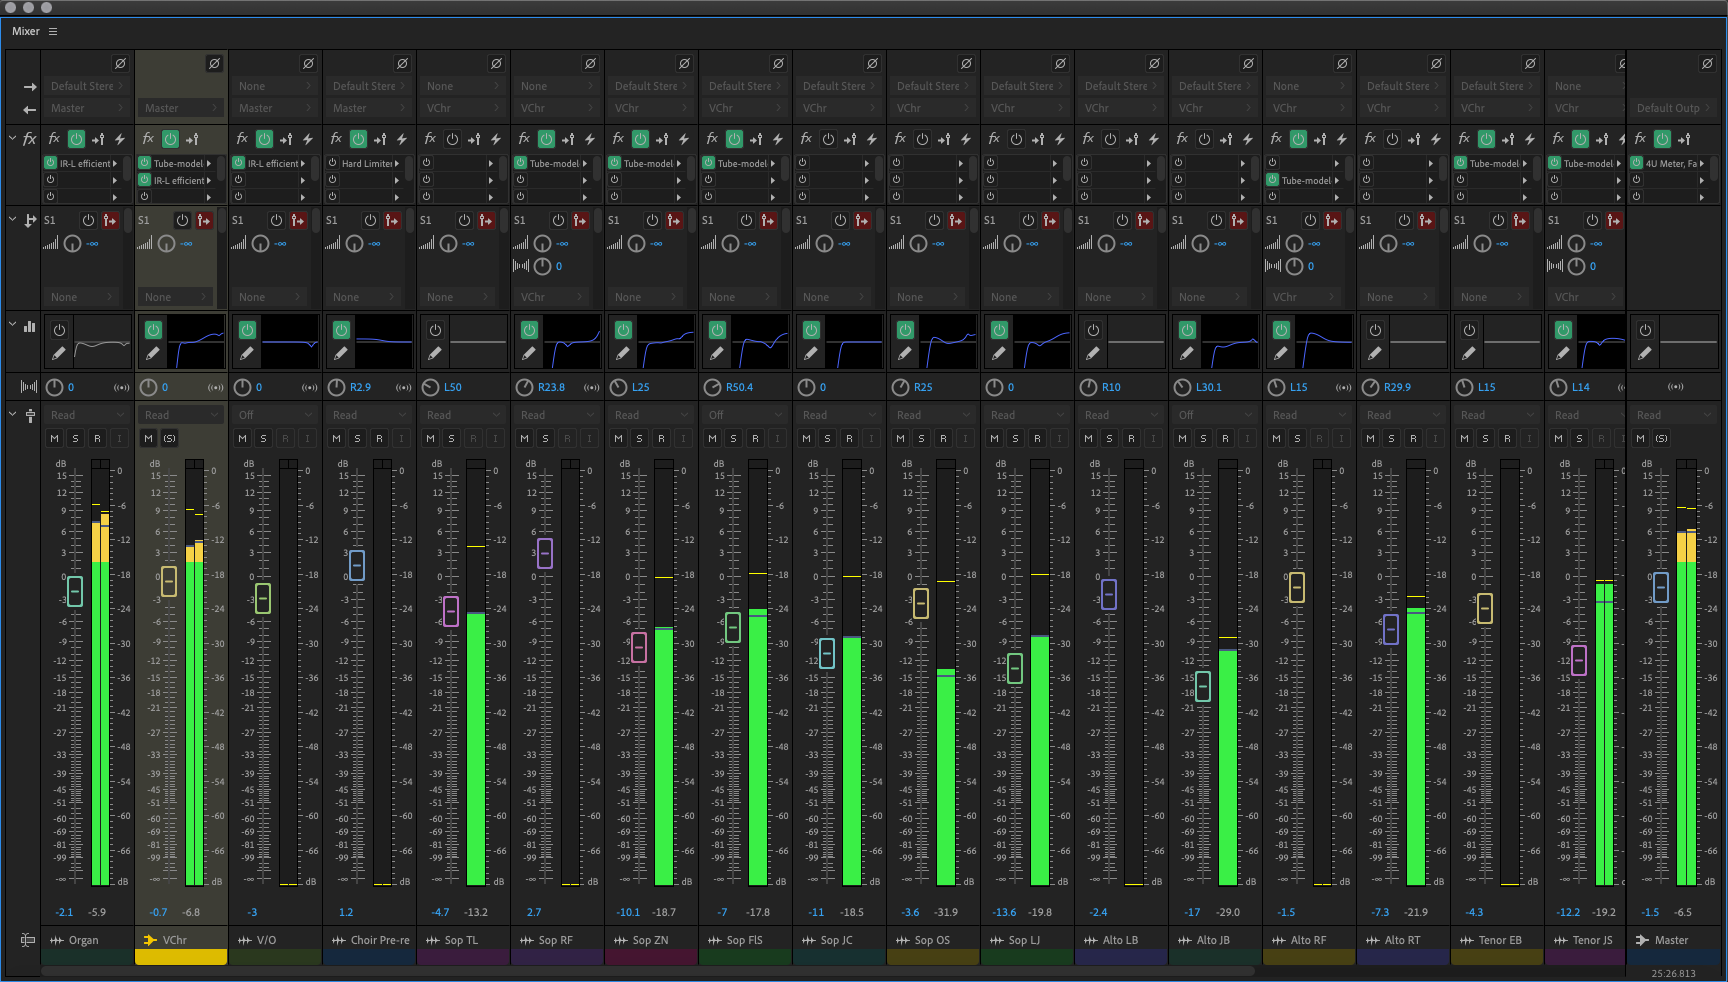
Task: Select the Choir Pre-re track name
Action: [379, 940]
